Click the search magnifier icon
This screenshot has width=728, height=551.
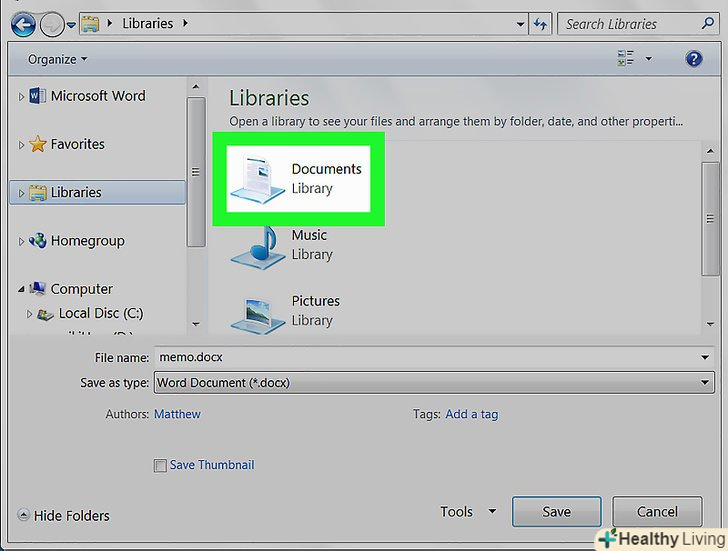(x=708, y=23)
